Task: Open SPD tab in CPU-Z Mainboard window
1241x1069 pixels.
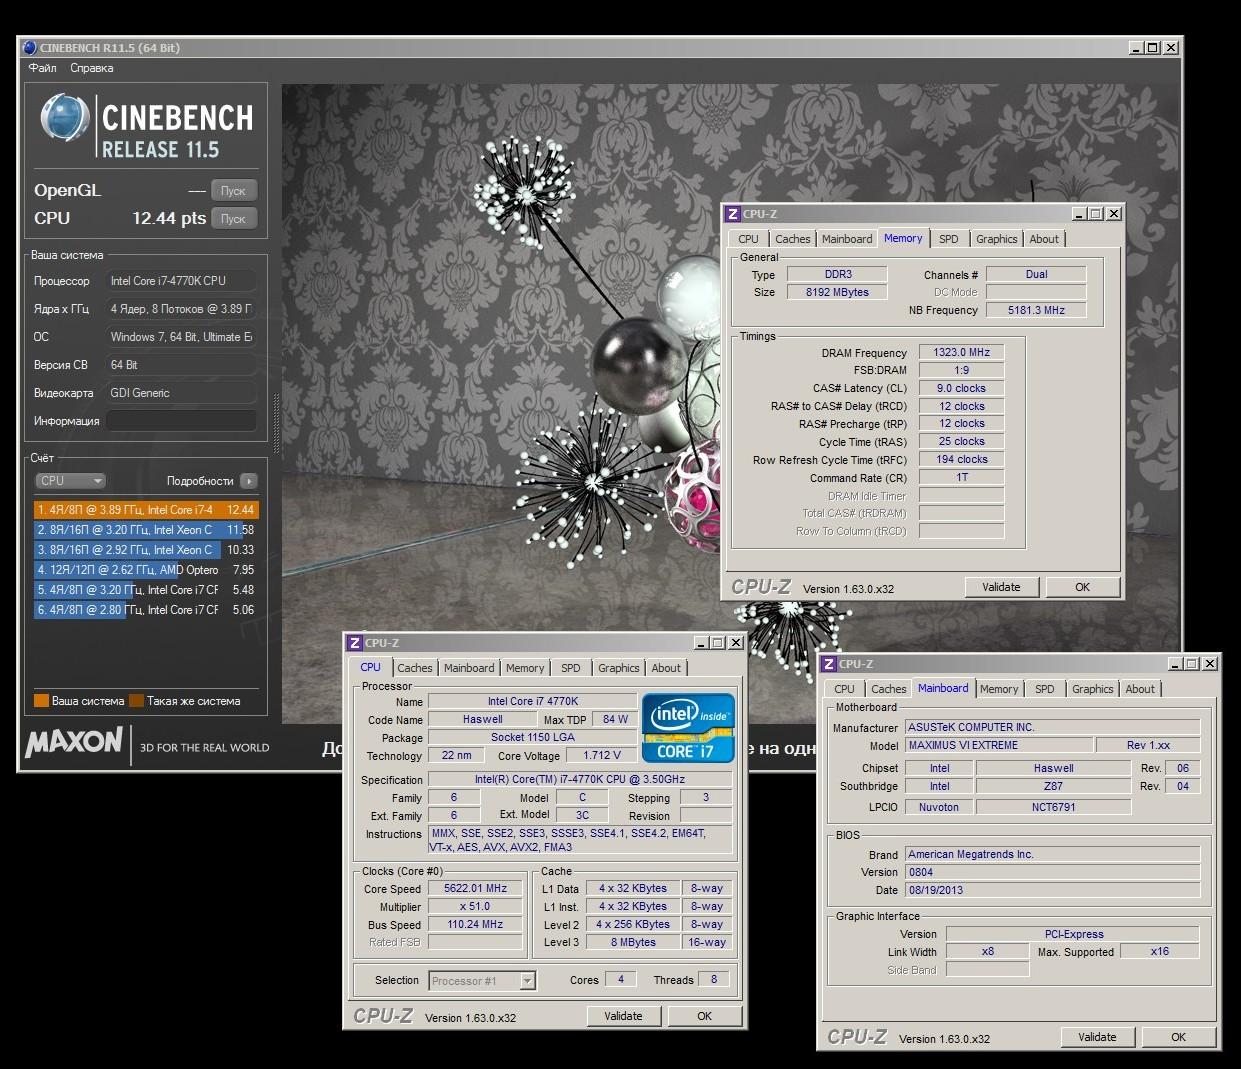Action: pos(1045,689)
